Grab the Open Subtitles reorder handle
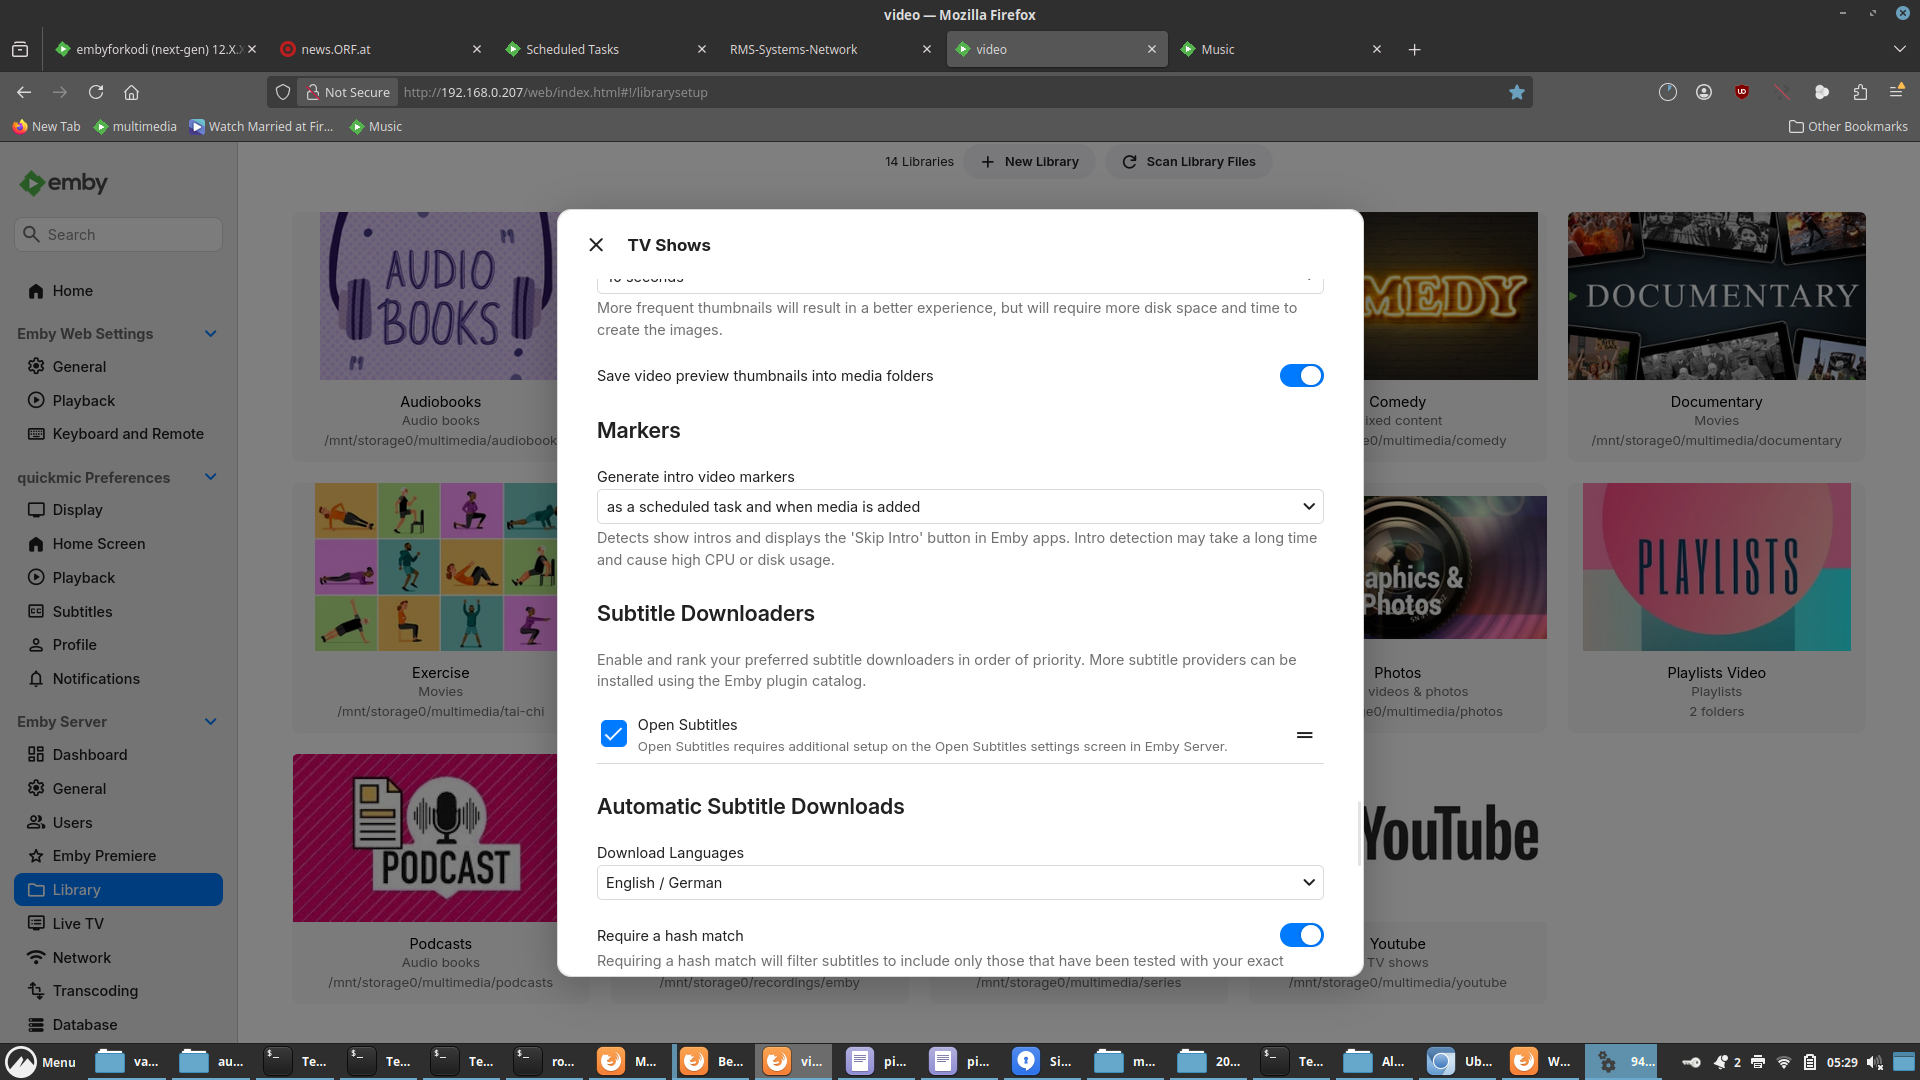Image resolution: width=1920 pixels, height=1080 pixels. [1304, 735]
